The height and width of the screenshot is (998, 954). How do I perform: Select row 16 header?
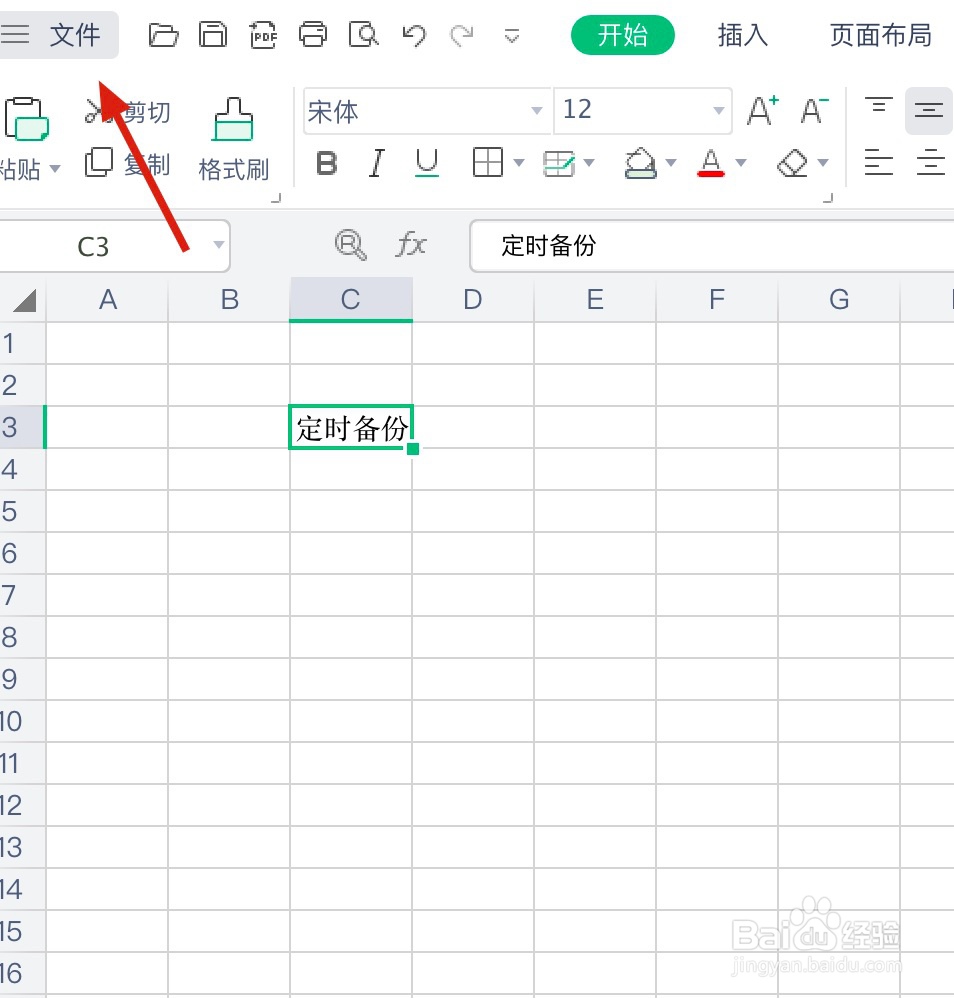click(22, 973)
